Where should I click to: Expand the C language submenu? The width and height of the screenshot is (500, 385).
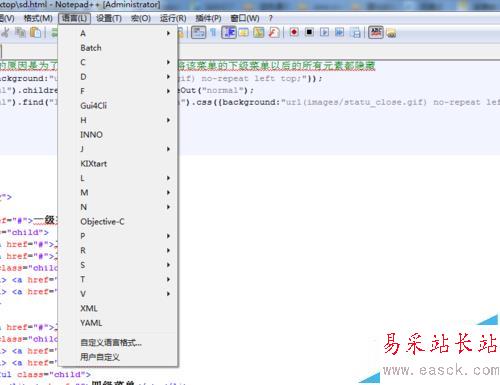pyautogui.click(x=118, y=62)
